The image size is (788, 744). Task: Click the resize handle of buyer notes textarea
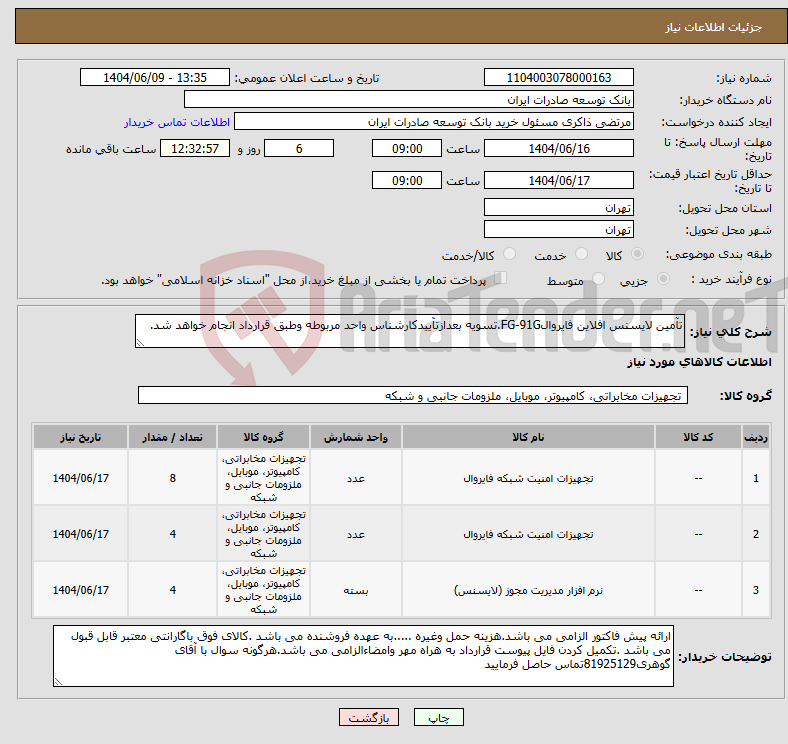pos(58,682)
